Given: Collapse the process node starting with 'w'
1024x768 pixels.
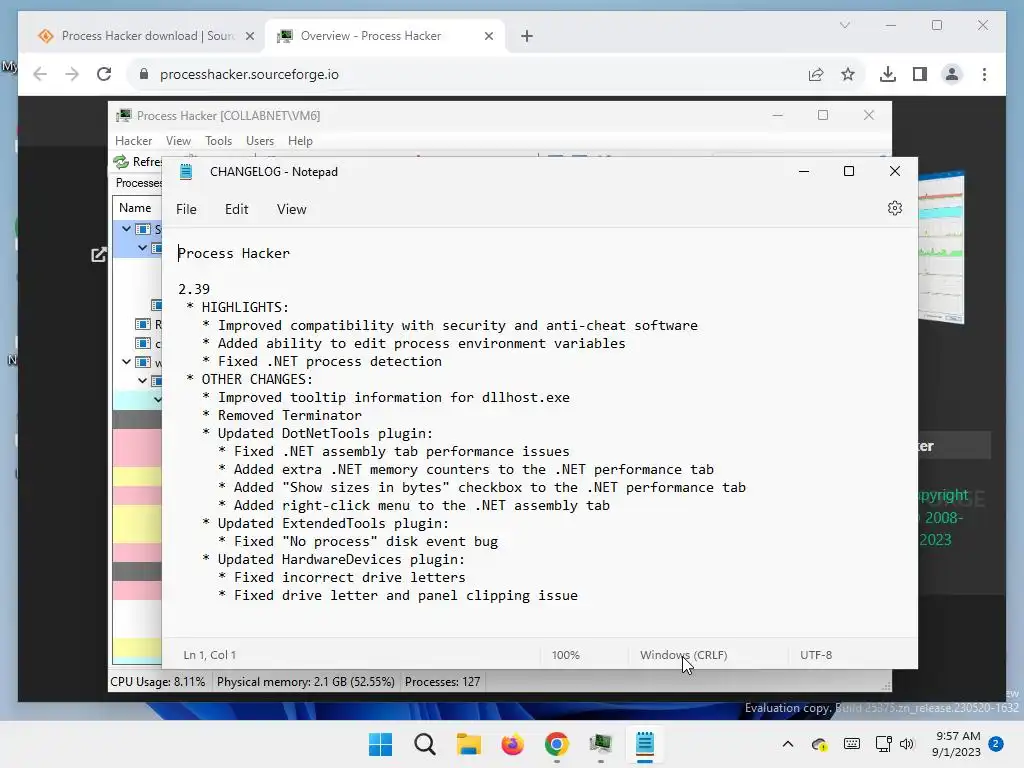Looking at the screenshot, I should (126, 361).
